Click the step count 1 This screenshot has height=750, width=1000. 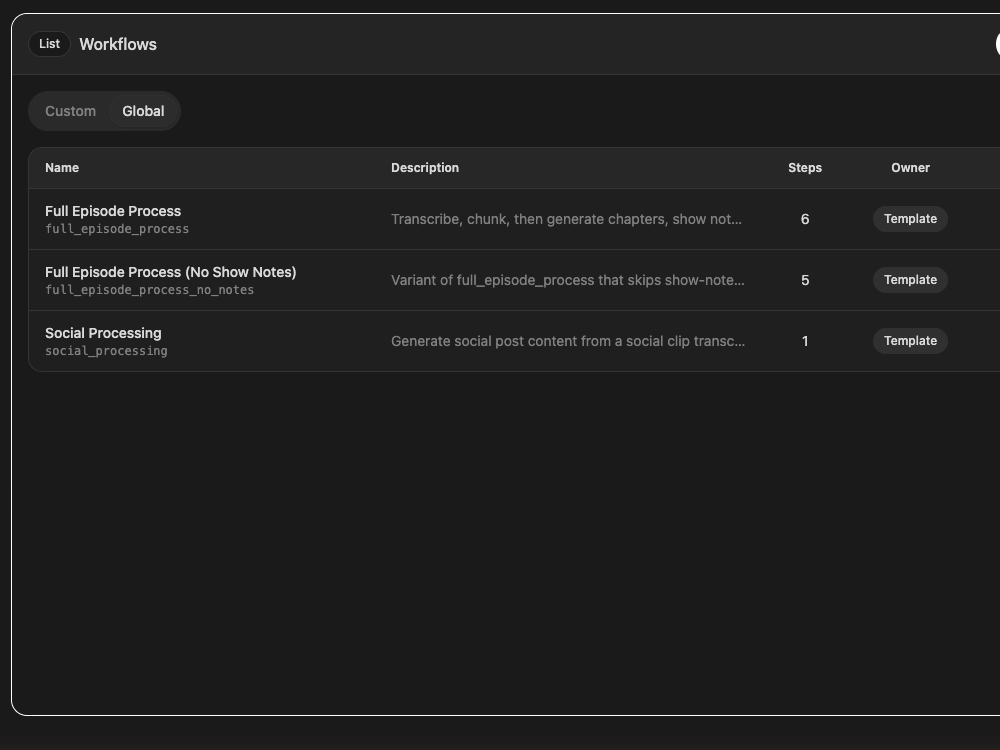[x=805, y=341]
